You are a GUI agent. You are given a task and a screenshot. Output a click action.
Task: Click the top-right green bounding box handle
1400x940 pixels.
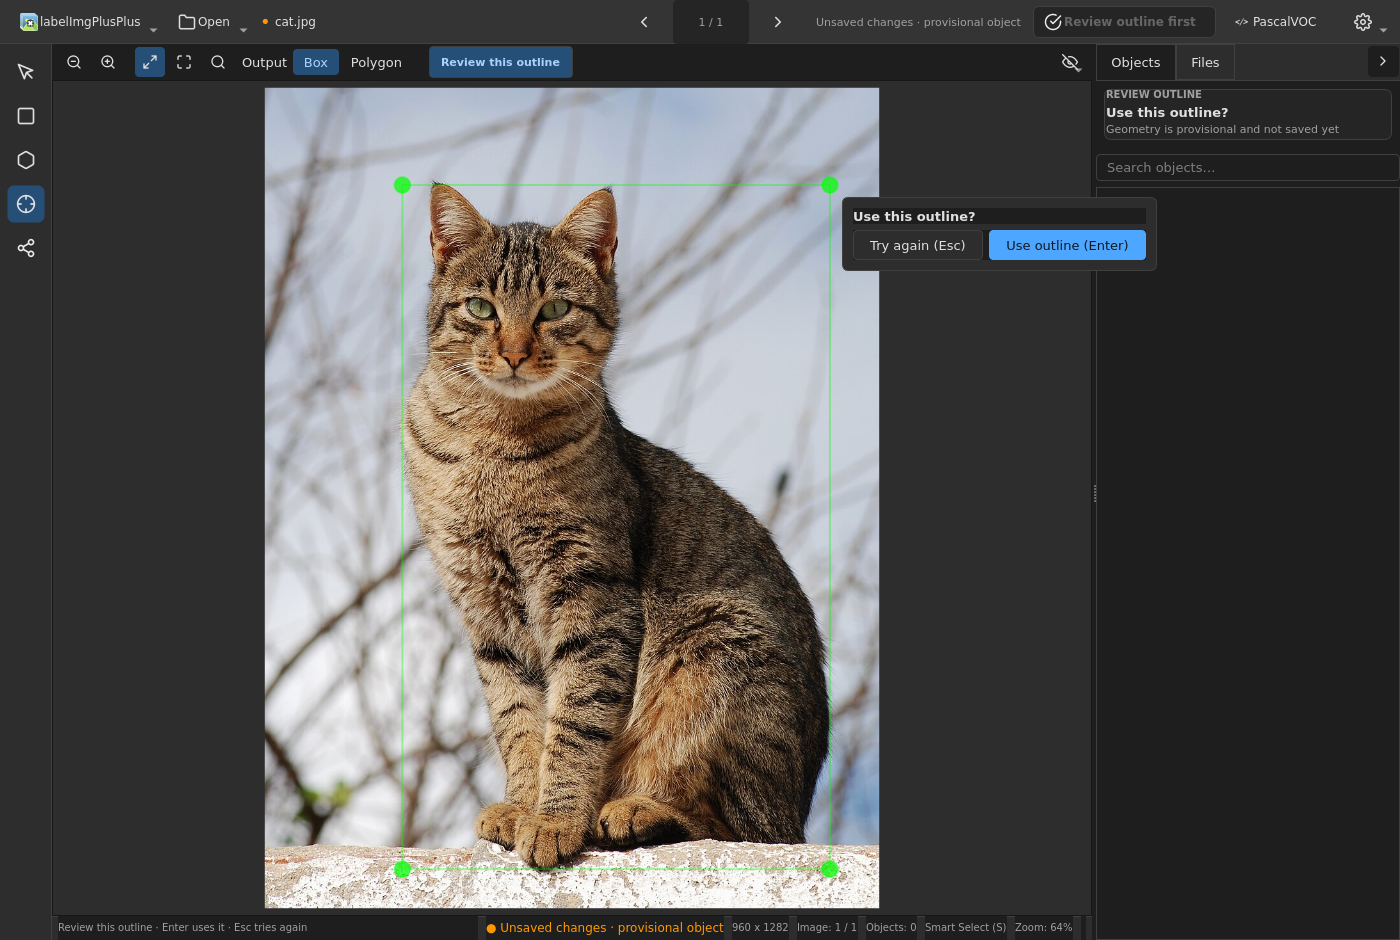(829, 185)
